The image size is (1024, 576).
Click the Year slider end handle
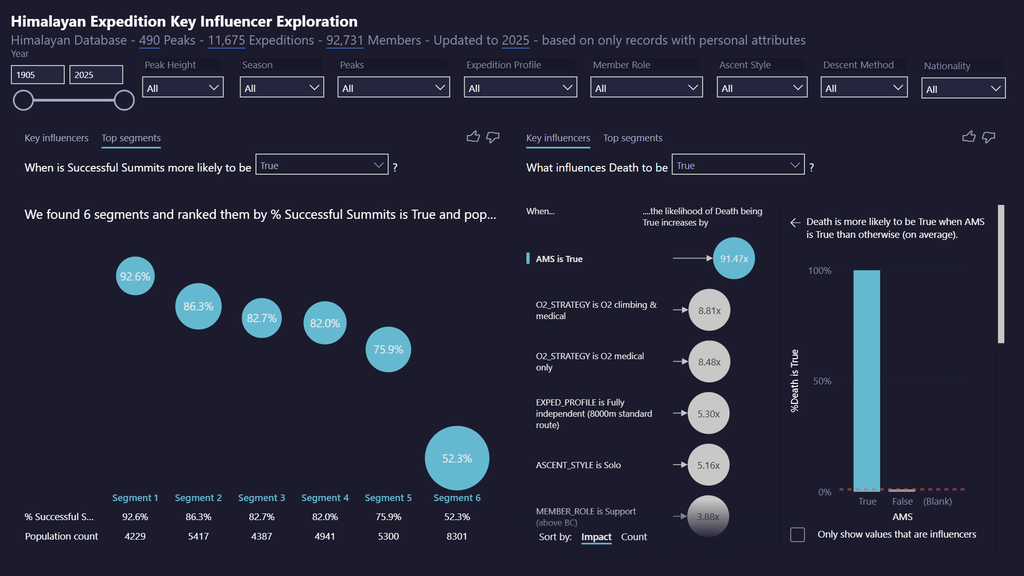click(124, 100)
